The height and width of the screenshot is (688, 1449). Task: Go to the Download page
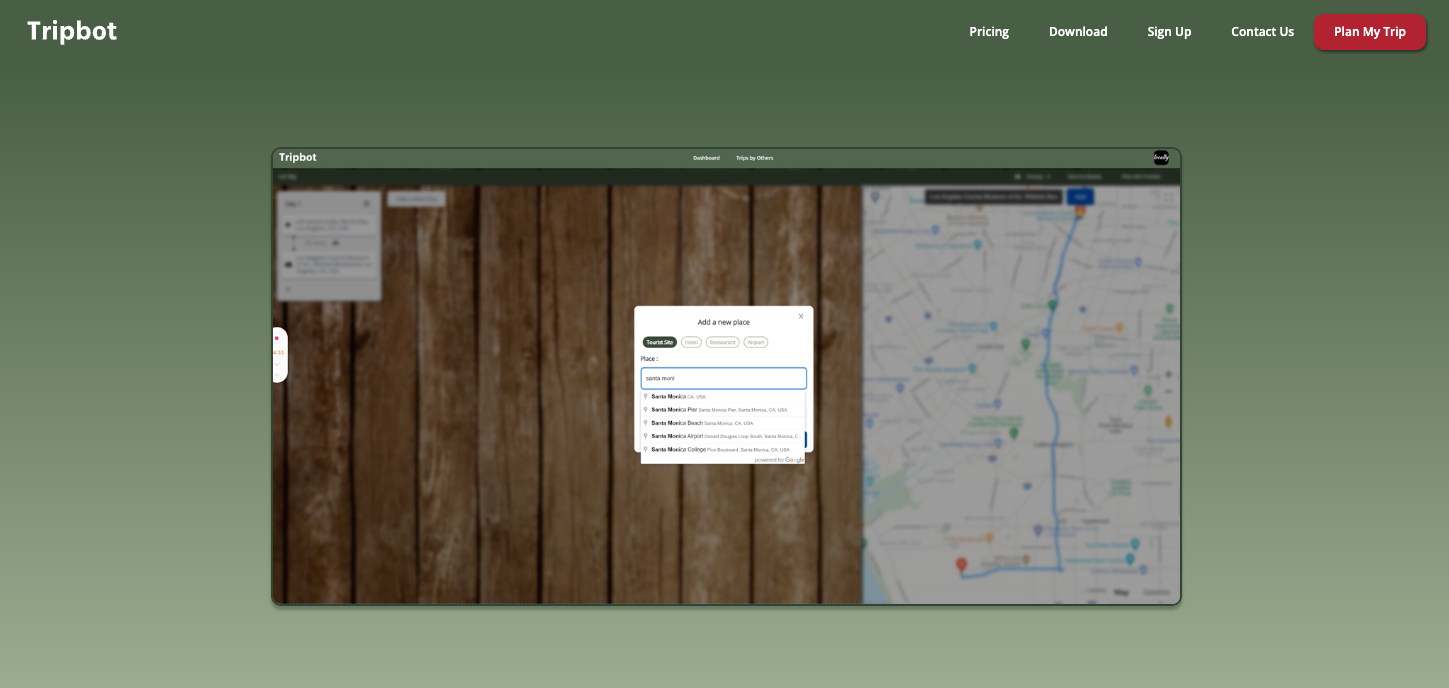(x=1078, y=31)
